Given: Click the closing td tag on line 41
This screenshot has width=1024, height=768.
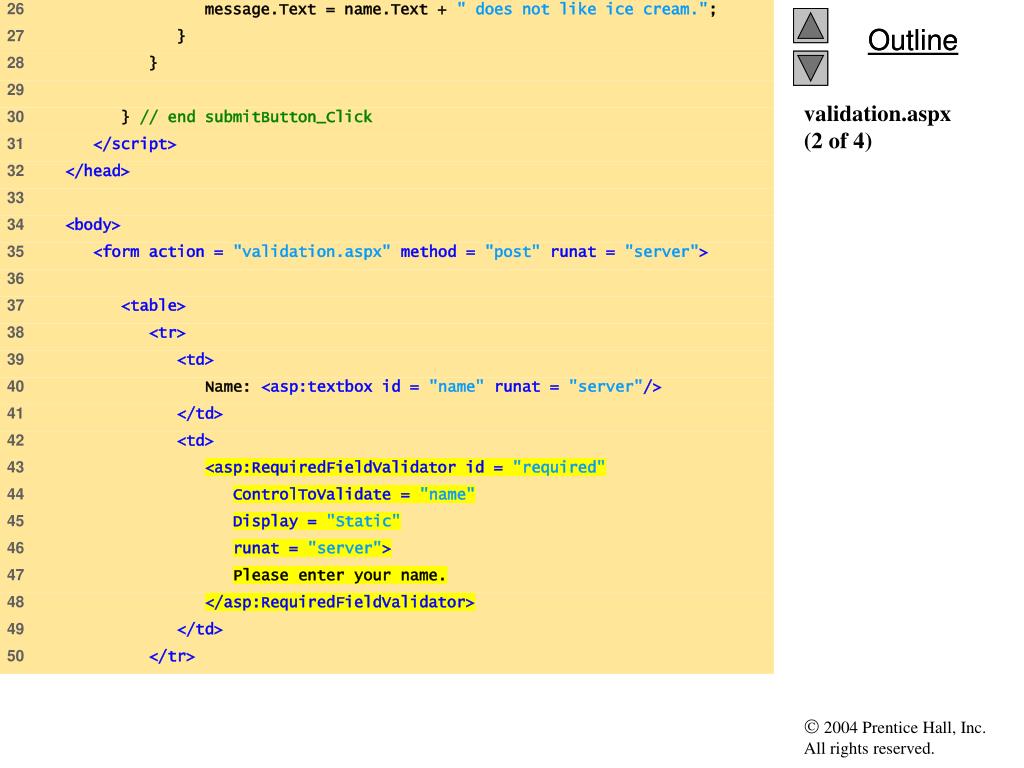Looking at the screenshot, I should tap(200, 413).
